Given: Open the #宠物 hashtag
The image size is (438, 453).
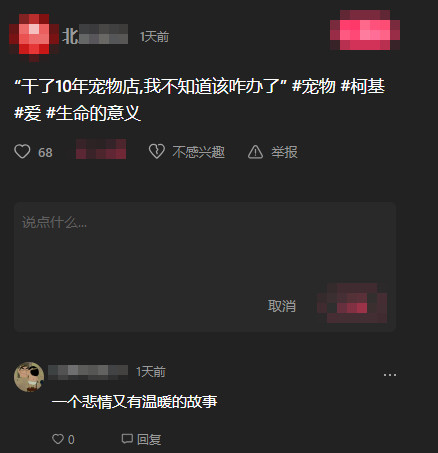Looking at the screenshot, I should [313, 86].
